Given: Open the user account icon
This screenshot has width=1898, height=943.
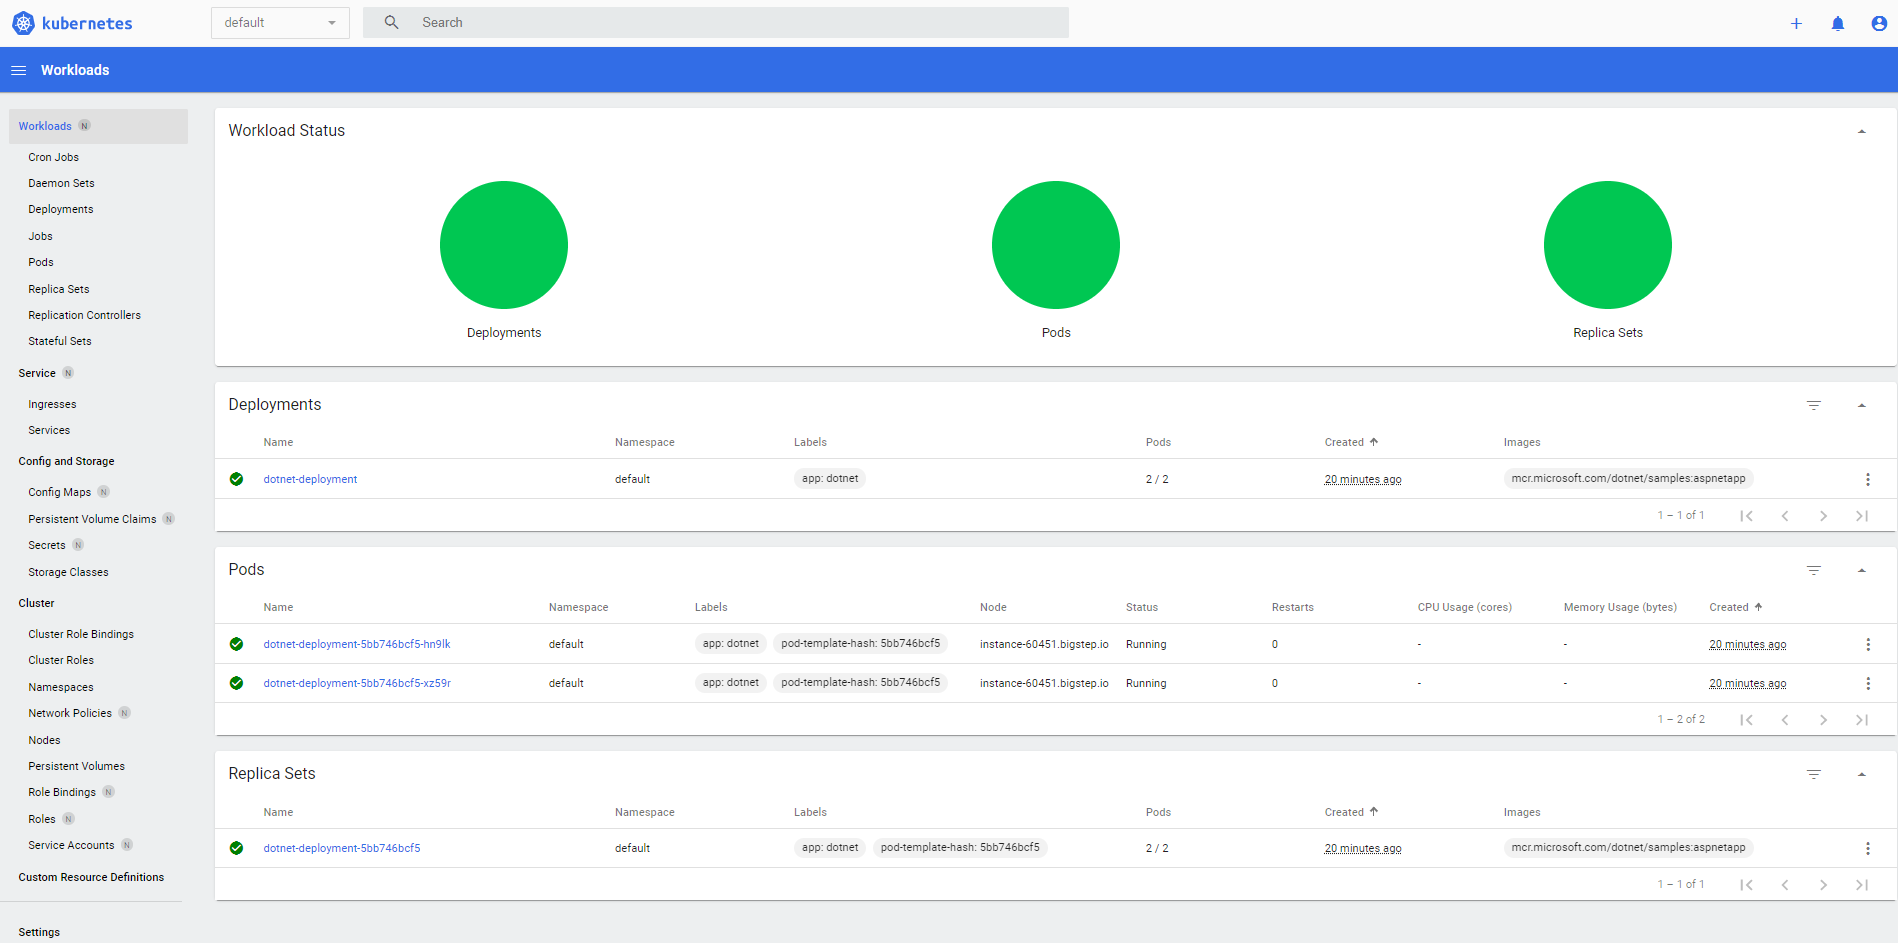Looking at the screenshot, I should tap(1878, 23).
